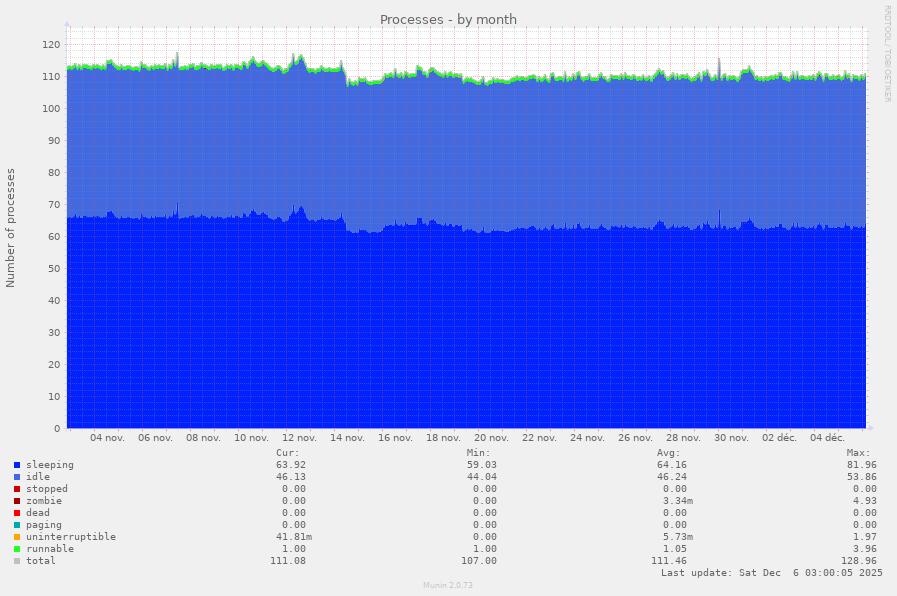This screenshot has width=897, height=596.
Task: Click the "Cur:" column header
Action: point(287,453)
